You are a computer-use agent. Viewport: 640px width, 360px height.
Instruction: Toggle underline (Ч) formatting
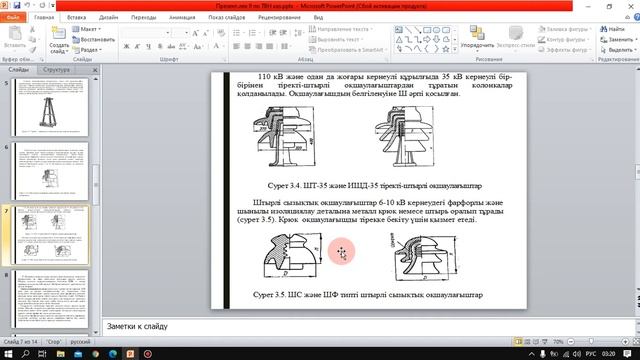point(149,47)
